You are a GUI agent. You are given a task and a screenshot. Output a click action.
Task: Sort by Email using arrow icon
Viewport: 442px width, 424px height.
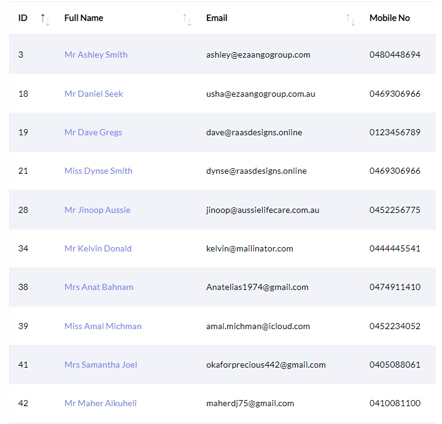point(350,19)
